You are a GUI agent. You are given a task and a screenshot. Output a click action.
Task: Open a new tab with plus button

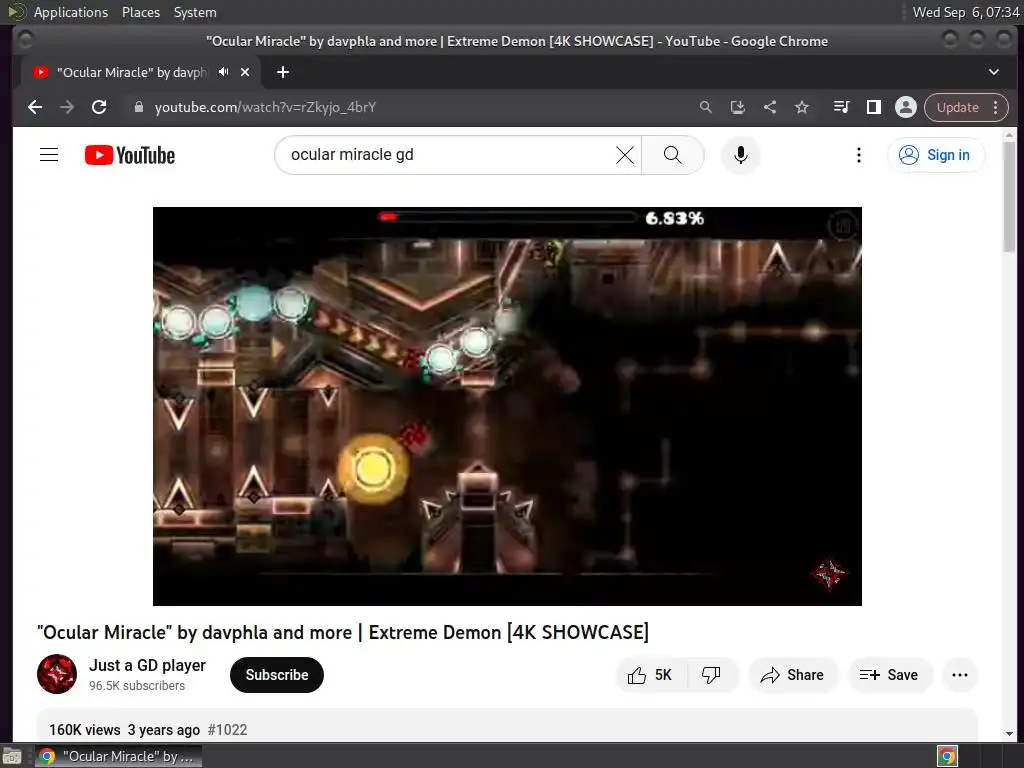(283, 72)
